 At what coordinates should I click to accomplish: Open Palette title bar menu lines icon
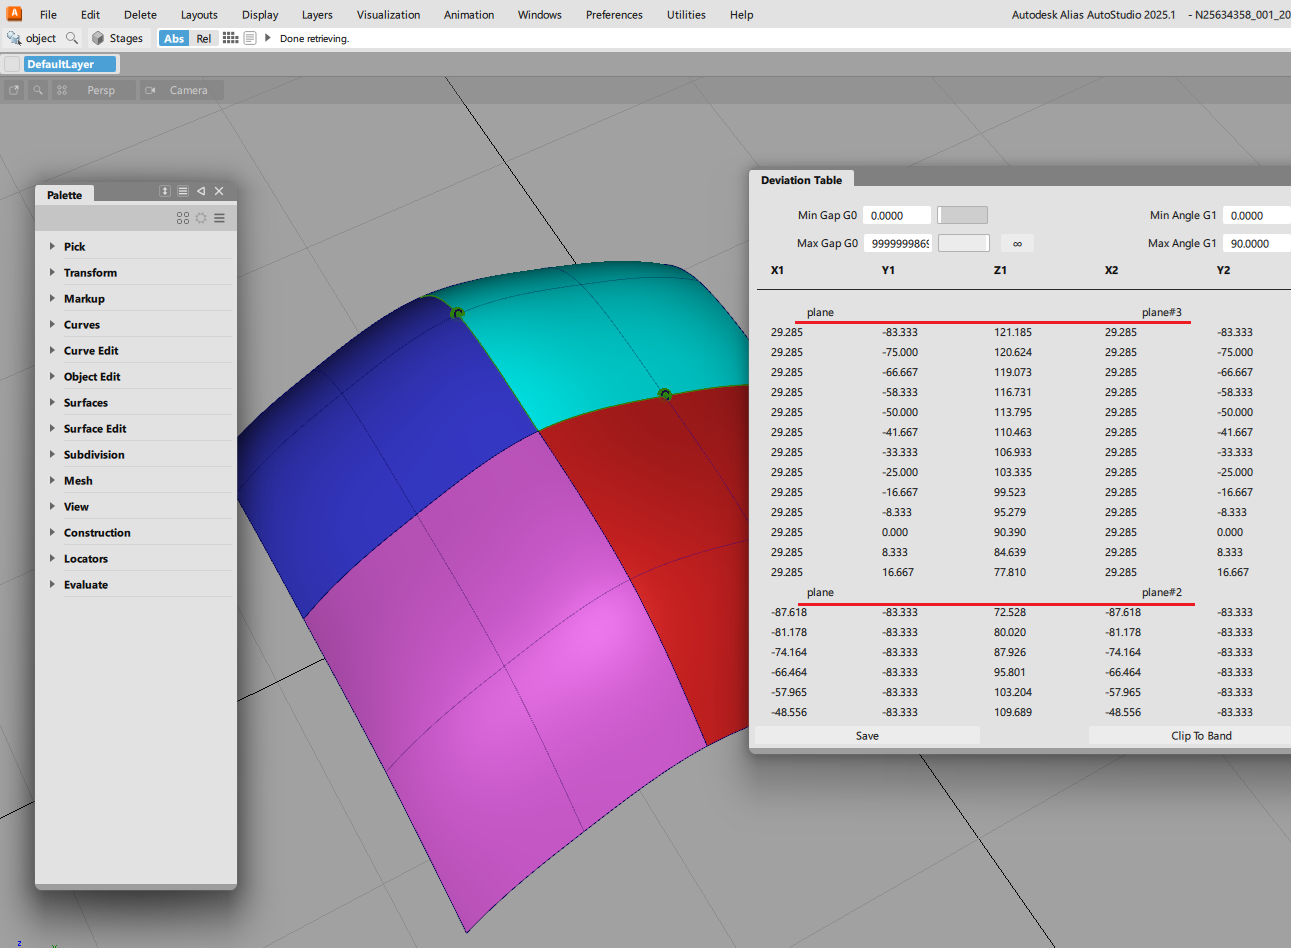(183, 191)
